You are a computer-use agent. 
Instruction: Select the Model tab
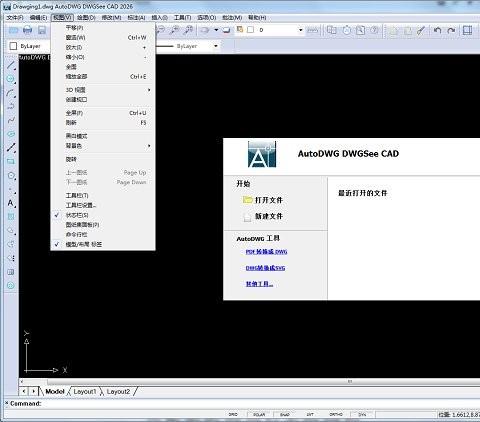coord(55,391)
